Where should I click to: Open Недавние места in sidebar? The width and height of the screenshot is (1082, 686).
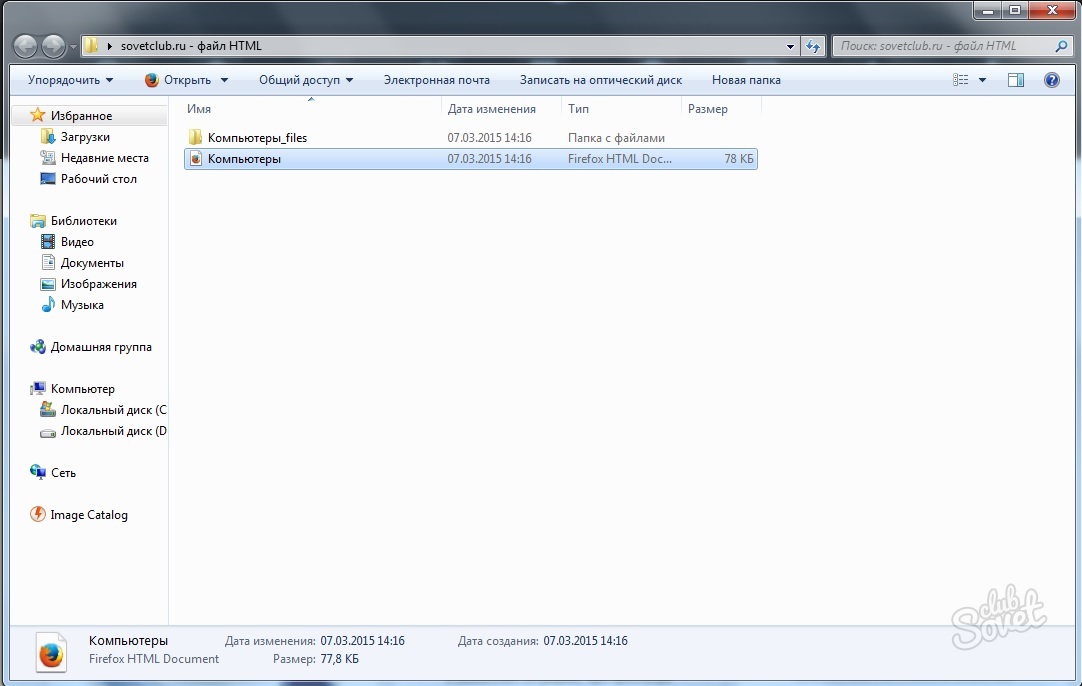pyautogui.click(x=104, y=158)
